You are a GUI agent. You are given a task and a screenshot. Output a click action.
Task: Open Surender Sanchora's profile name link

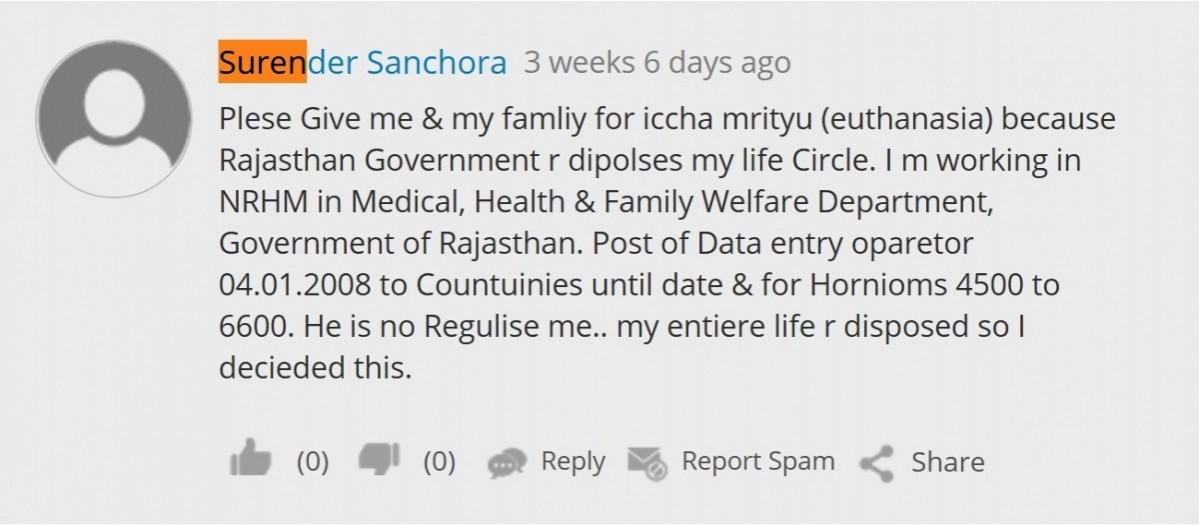click(x=363, y=63)
